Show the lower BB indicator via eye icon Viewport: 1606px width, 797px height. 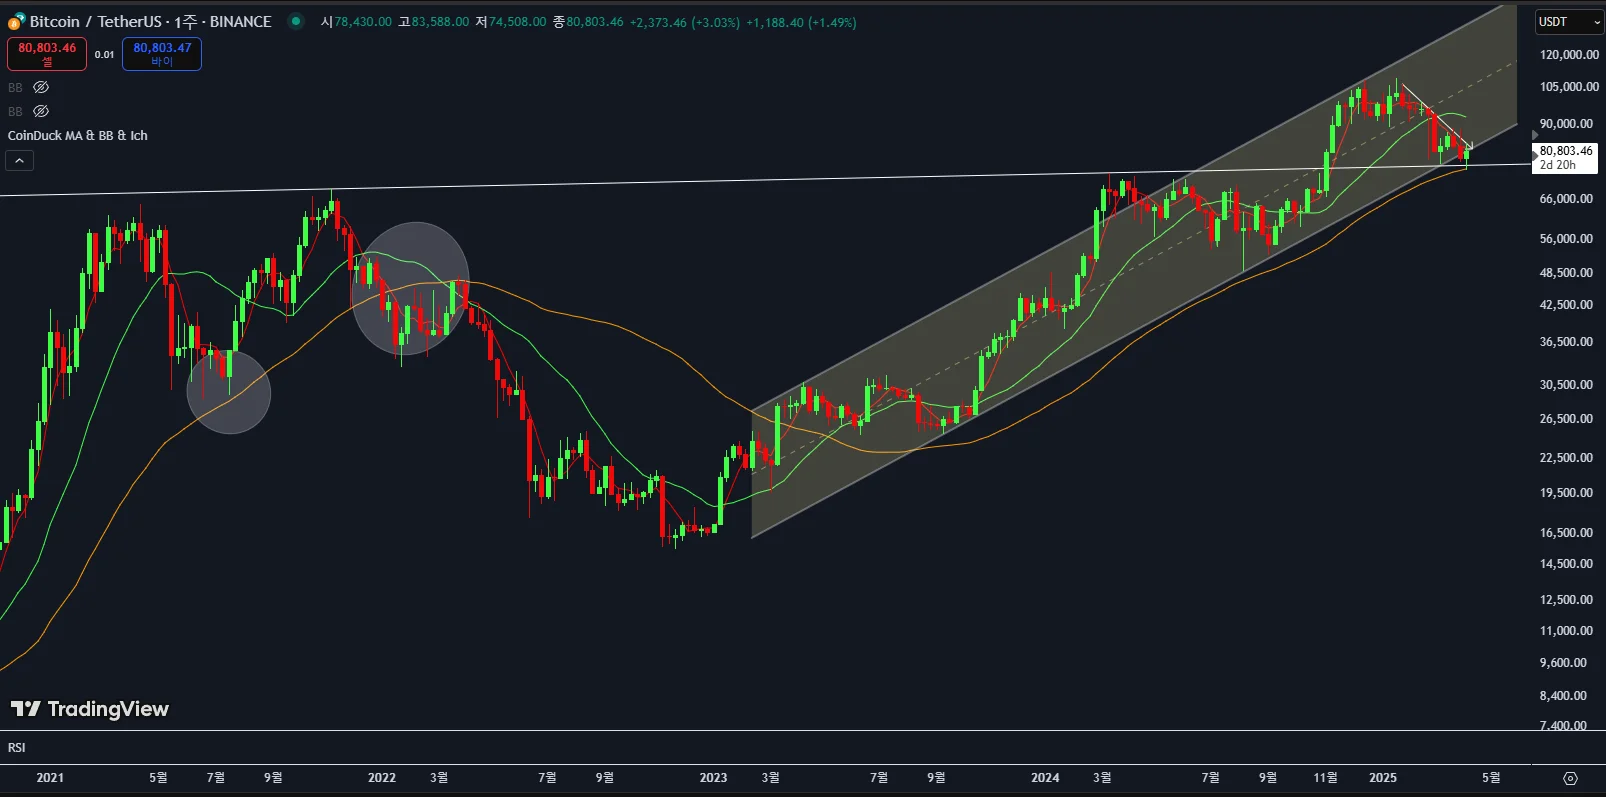[x=41, y=111]
